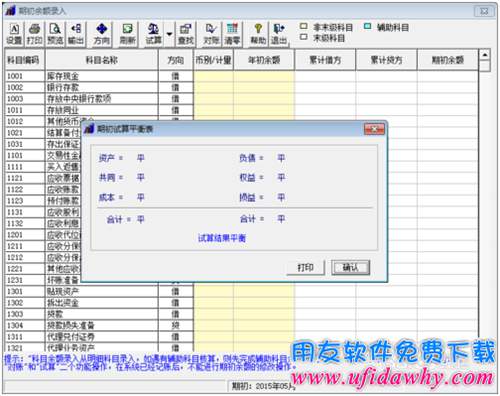Click account code 1231 in the table
Screen dimensions: 500x396
point(15,280)
